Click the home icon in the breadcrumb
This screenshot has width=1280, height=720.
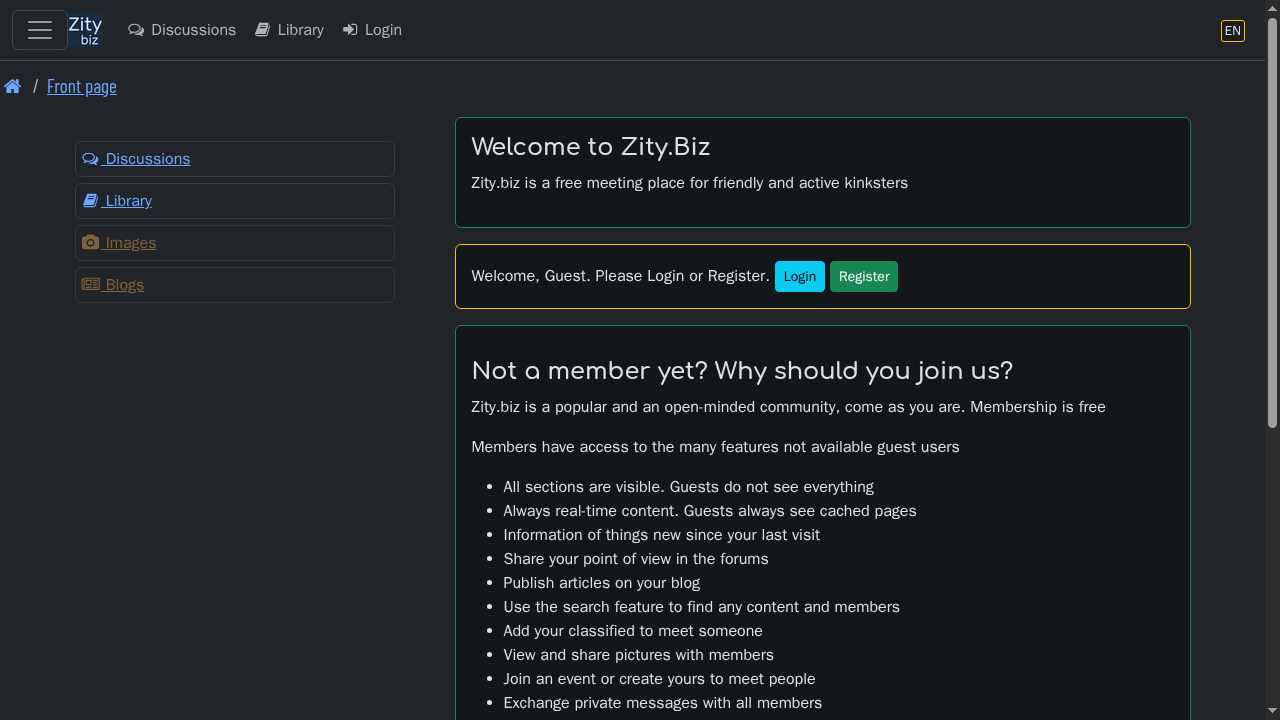13,86
